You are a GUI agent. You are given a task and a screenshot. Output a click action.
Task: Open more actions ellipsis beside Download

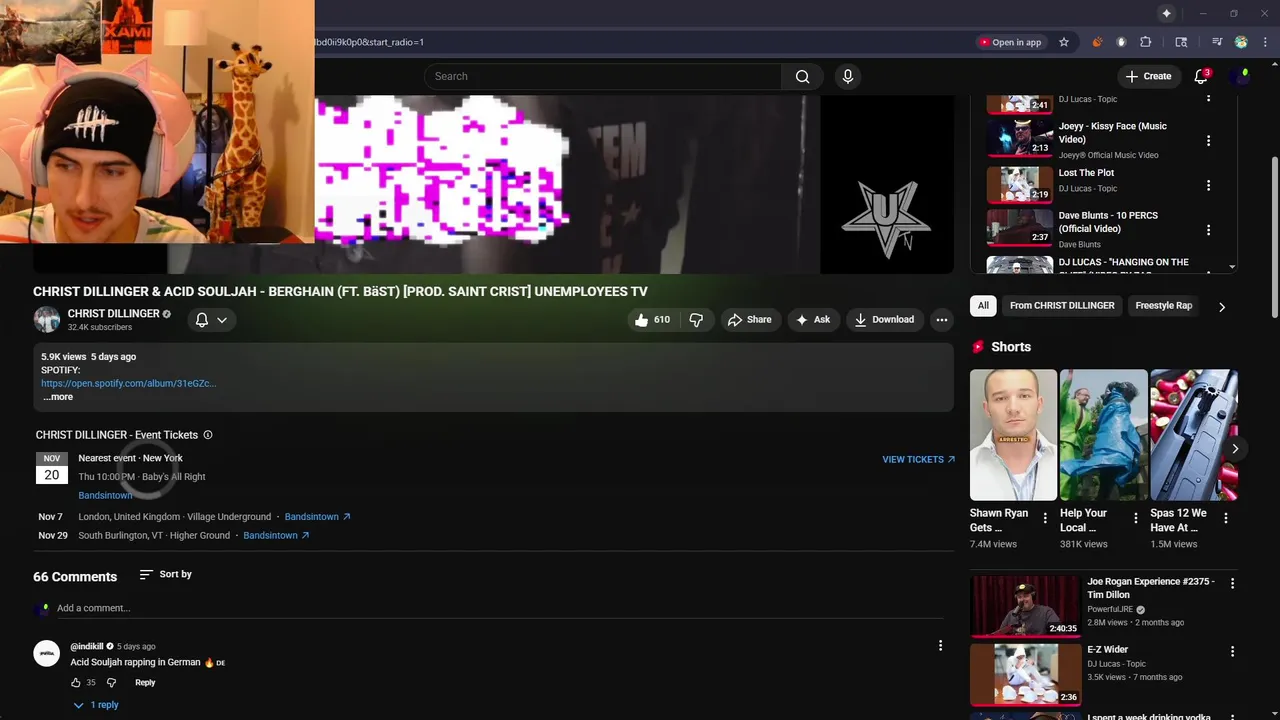pyautogui.click(x=942, y=320)
